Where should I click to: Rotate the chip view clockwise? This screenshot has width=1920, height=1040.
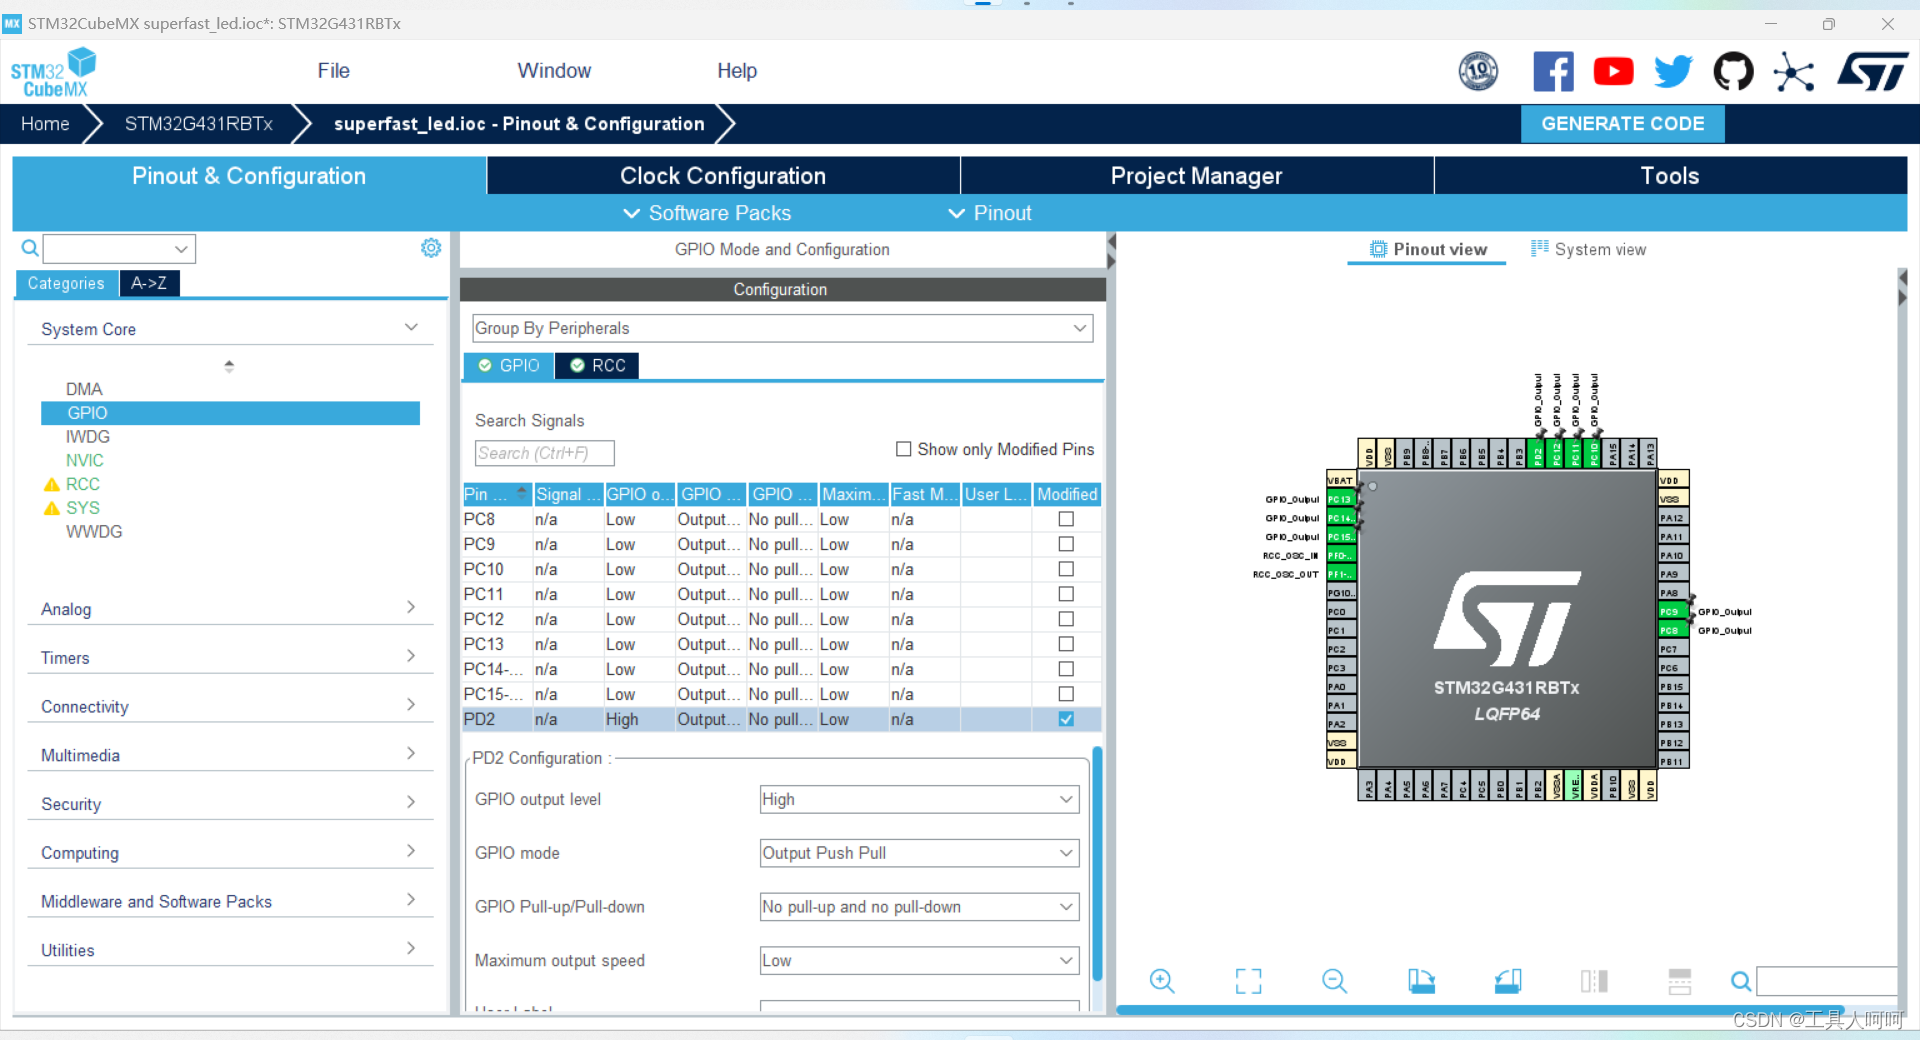tap(1421, 981)
